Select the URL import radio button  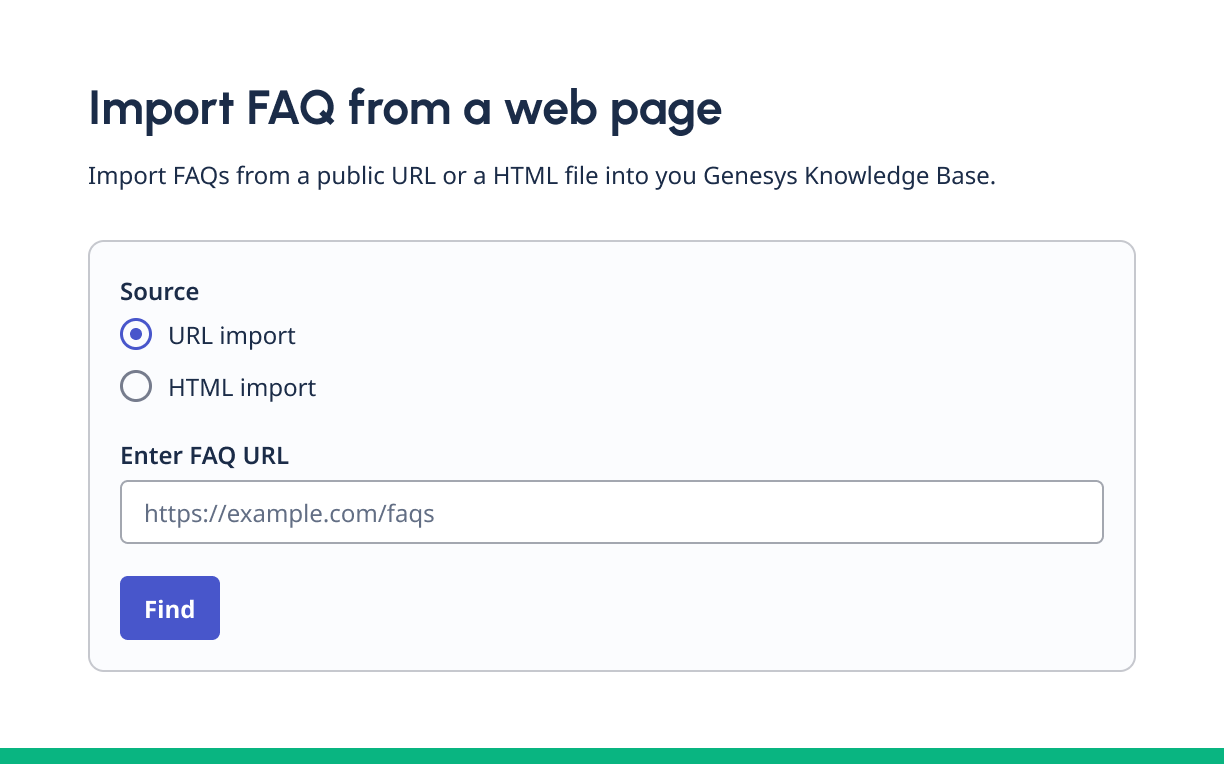point(136,335)
